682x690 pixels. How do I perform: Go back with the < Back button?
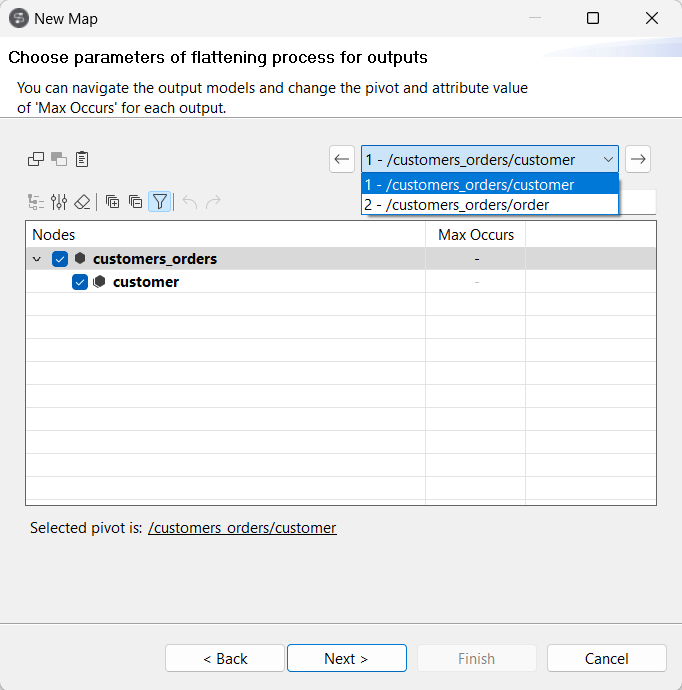225,658
